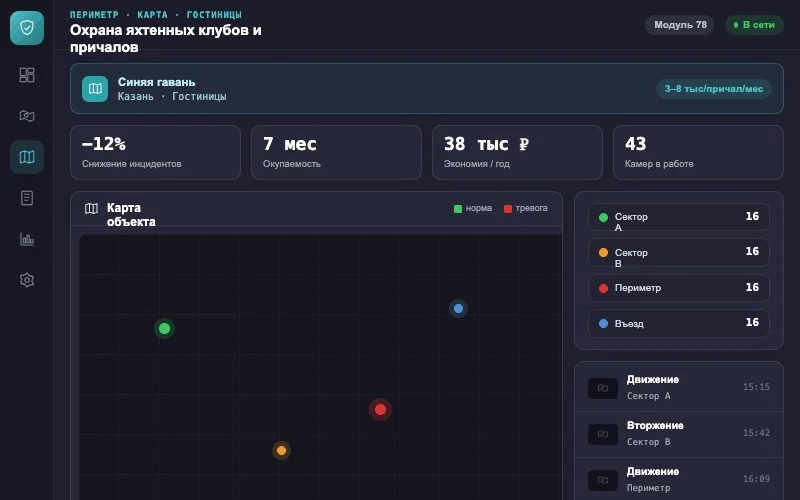Click the Синяя гавань site title
This screenshot has height=500, width=800.
(x=156, y=82)
